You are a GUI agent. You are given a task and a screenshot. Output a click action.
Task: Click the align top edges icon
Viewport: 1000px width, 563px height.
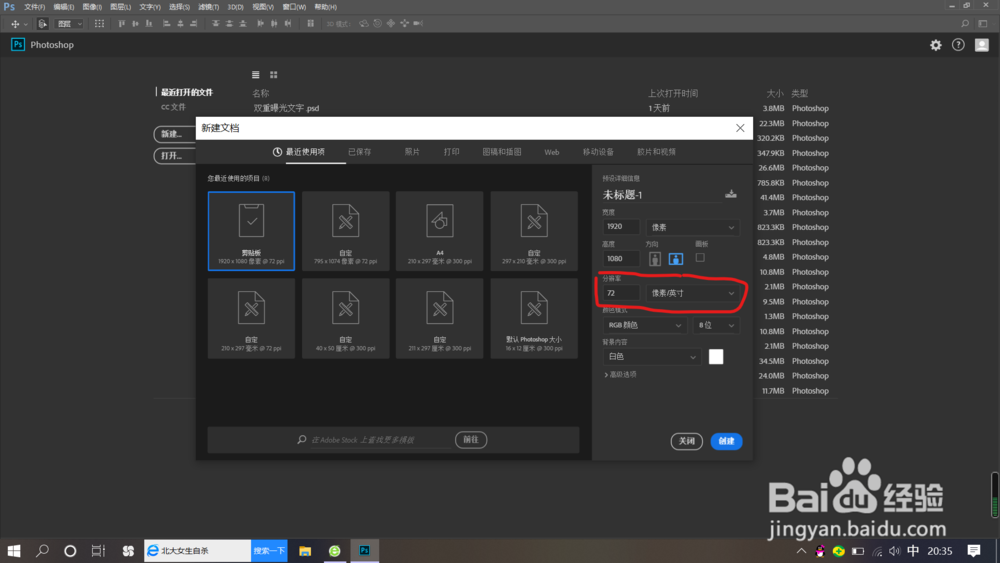click(121, 24)
